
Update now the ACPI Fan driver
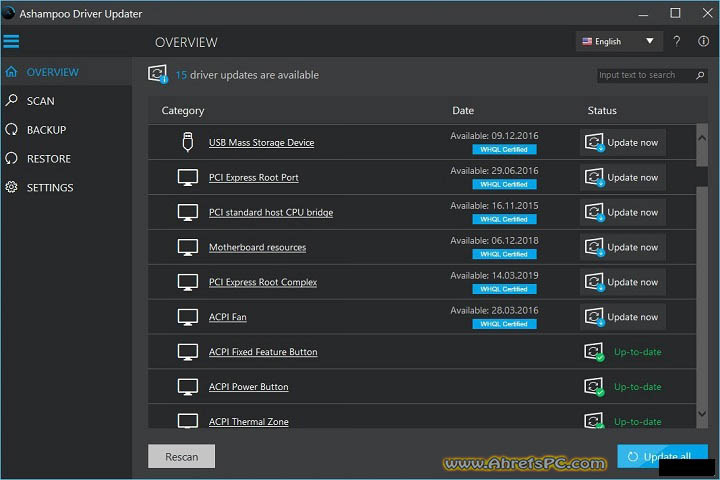tap(622, 317)
